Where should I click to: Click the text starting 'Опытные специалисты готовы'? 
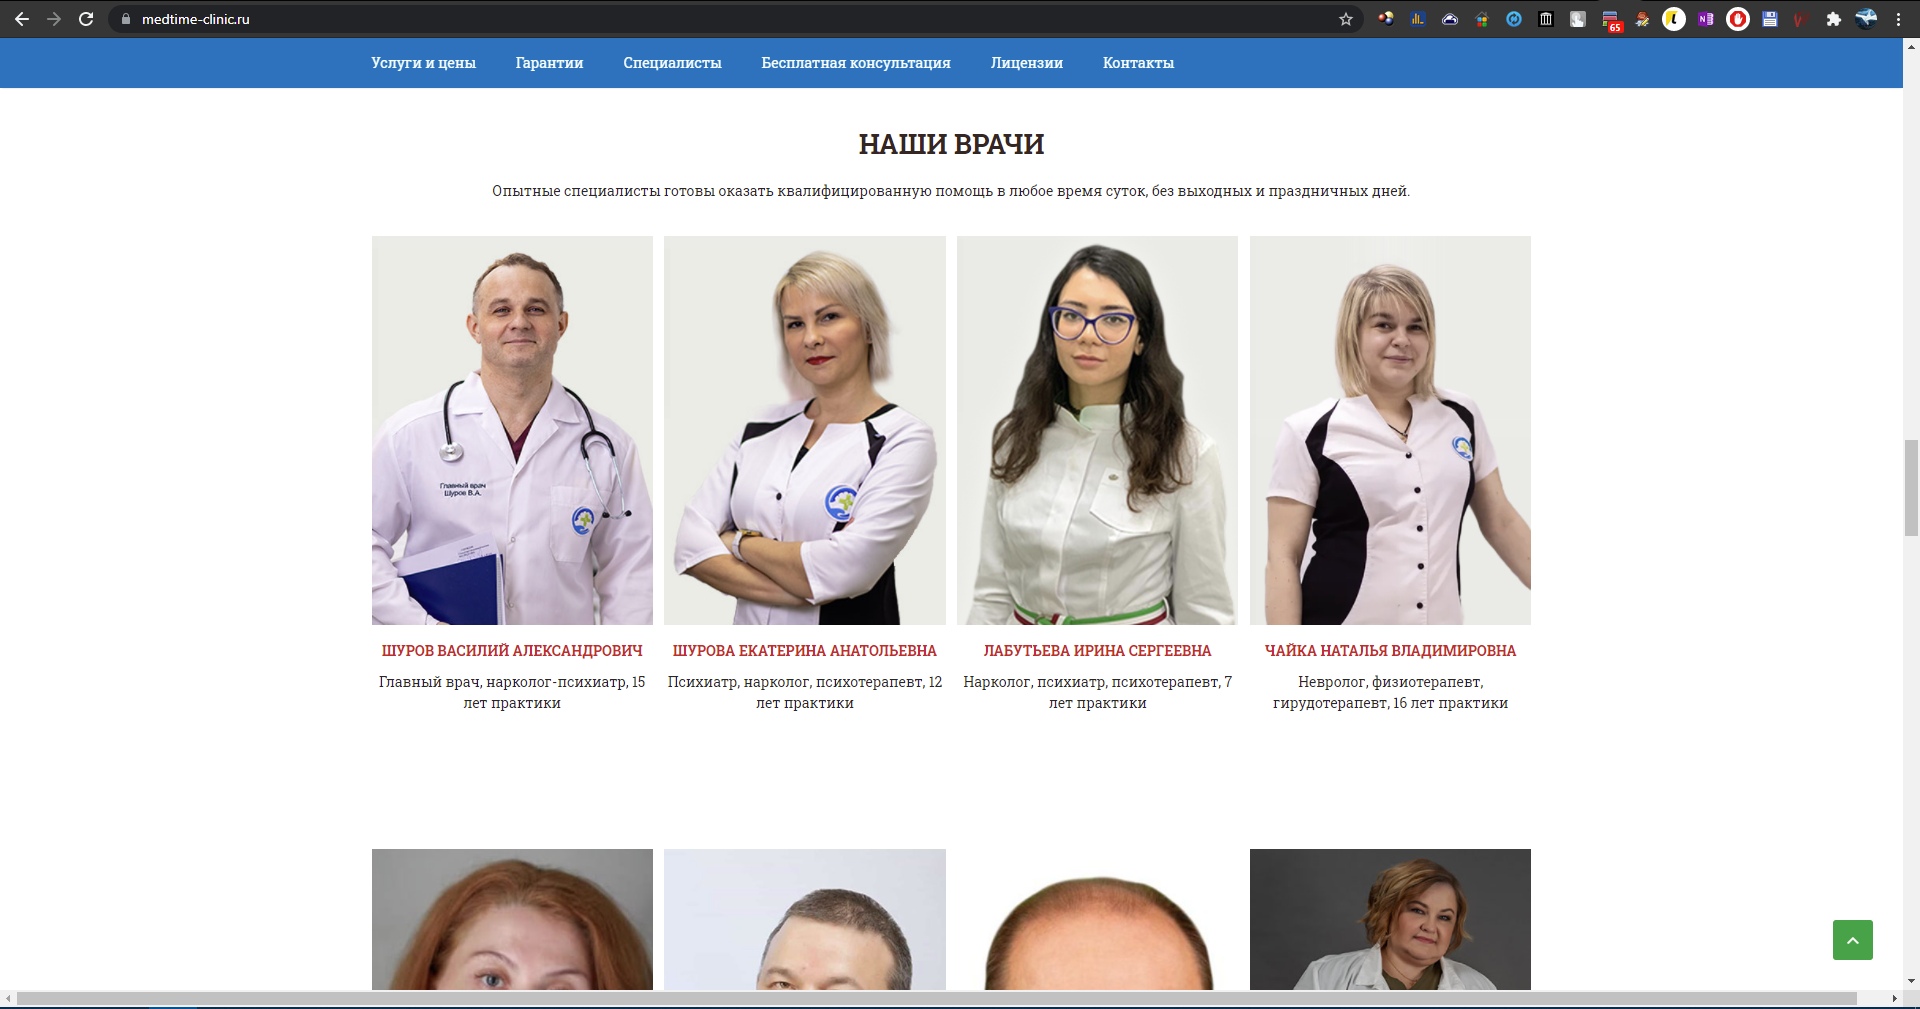[x=951, y=191]
